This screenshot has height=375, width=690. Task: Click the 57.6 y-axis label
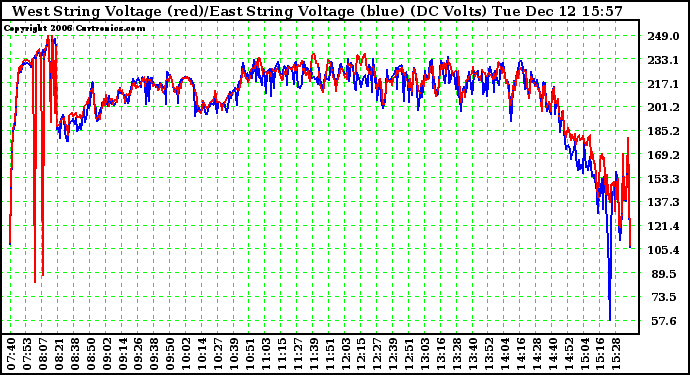click(x=664, y=321)
